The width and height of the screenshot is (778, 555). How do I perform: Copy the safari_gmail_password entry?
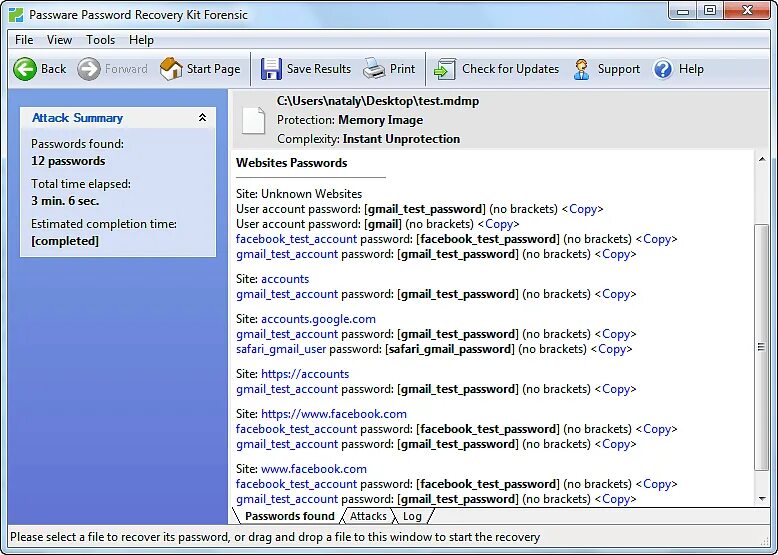[611, 349]
